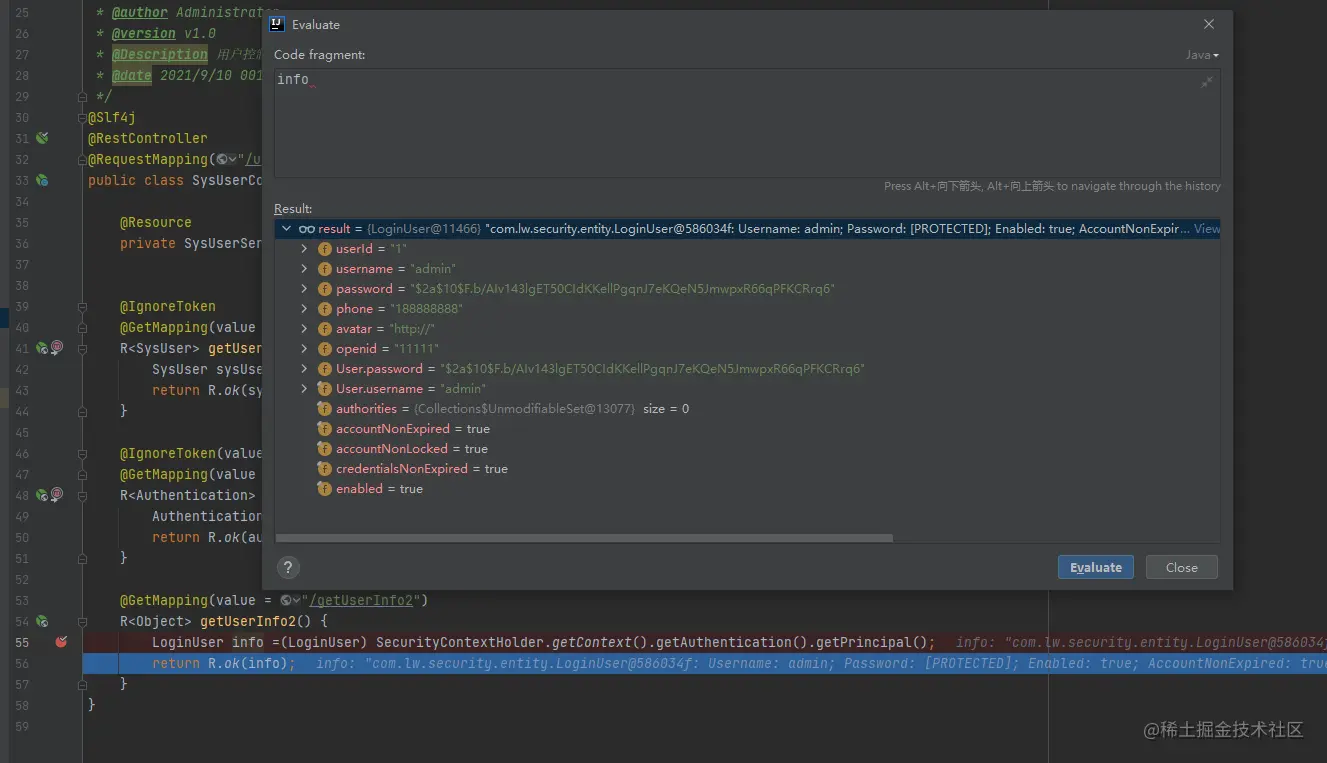
Task: Open the help question mark button
Action: pyautogui.click(x=288, y=568)
